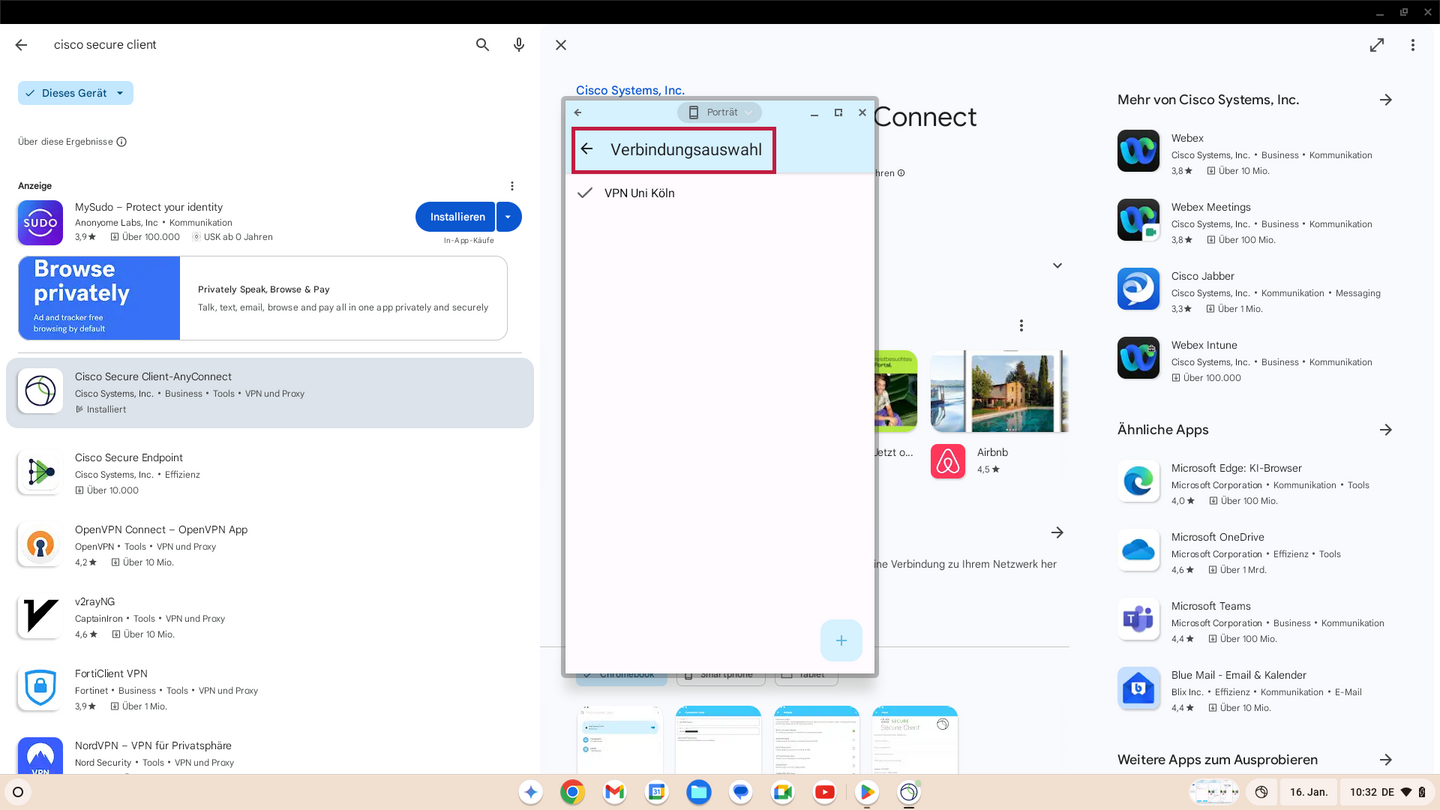
Task: Open the Blue Mail app icon
Action: tap(1138, 688)
